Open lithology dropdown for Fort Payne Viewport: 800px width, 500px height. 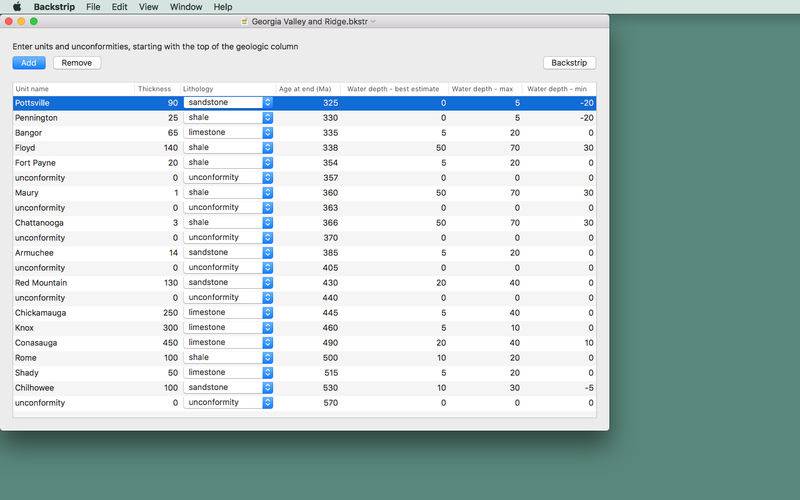click(268, 163)
